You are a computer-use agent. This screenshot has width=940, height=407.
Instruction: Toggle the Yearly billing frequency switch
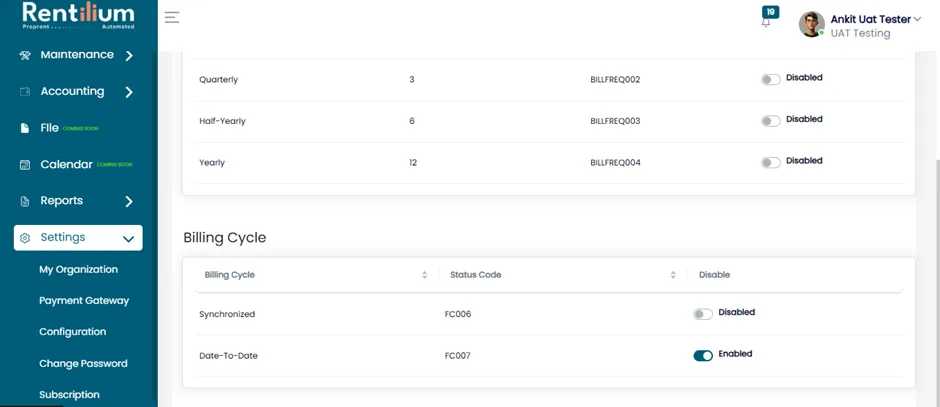pos(770,162)
